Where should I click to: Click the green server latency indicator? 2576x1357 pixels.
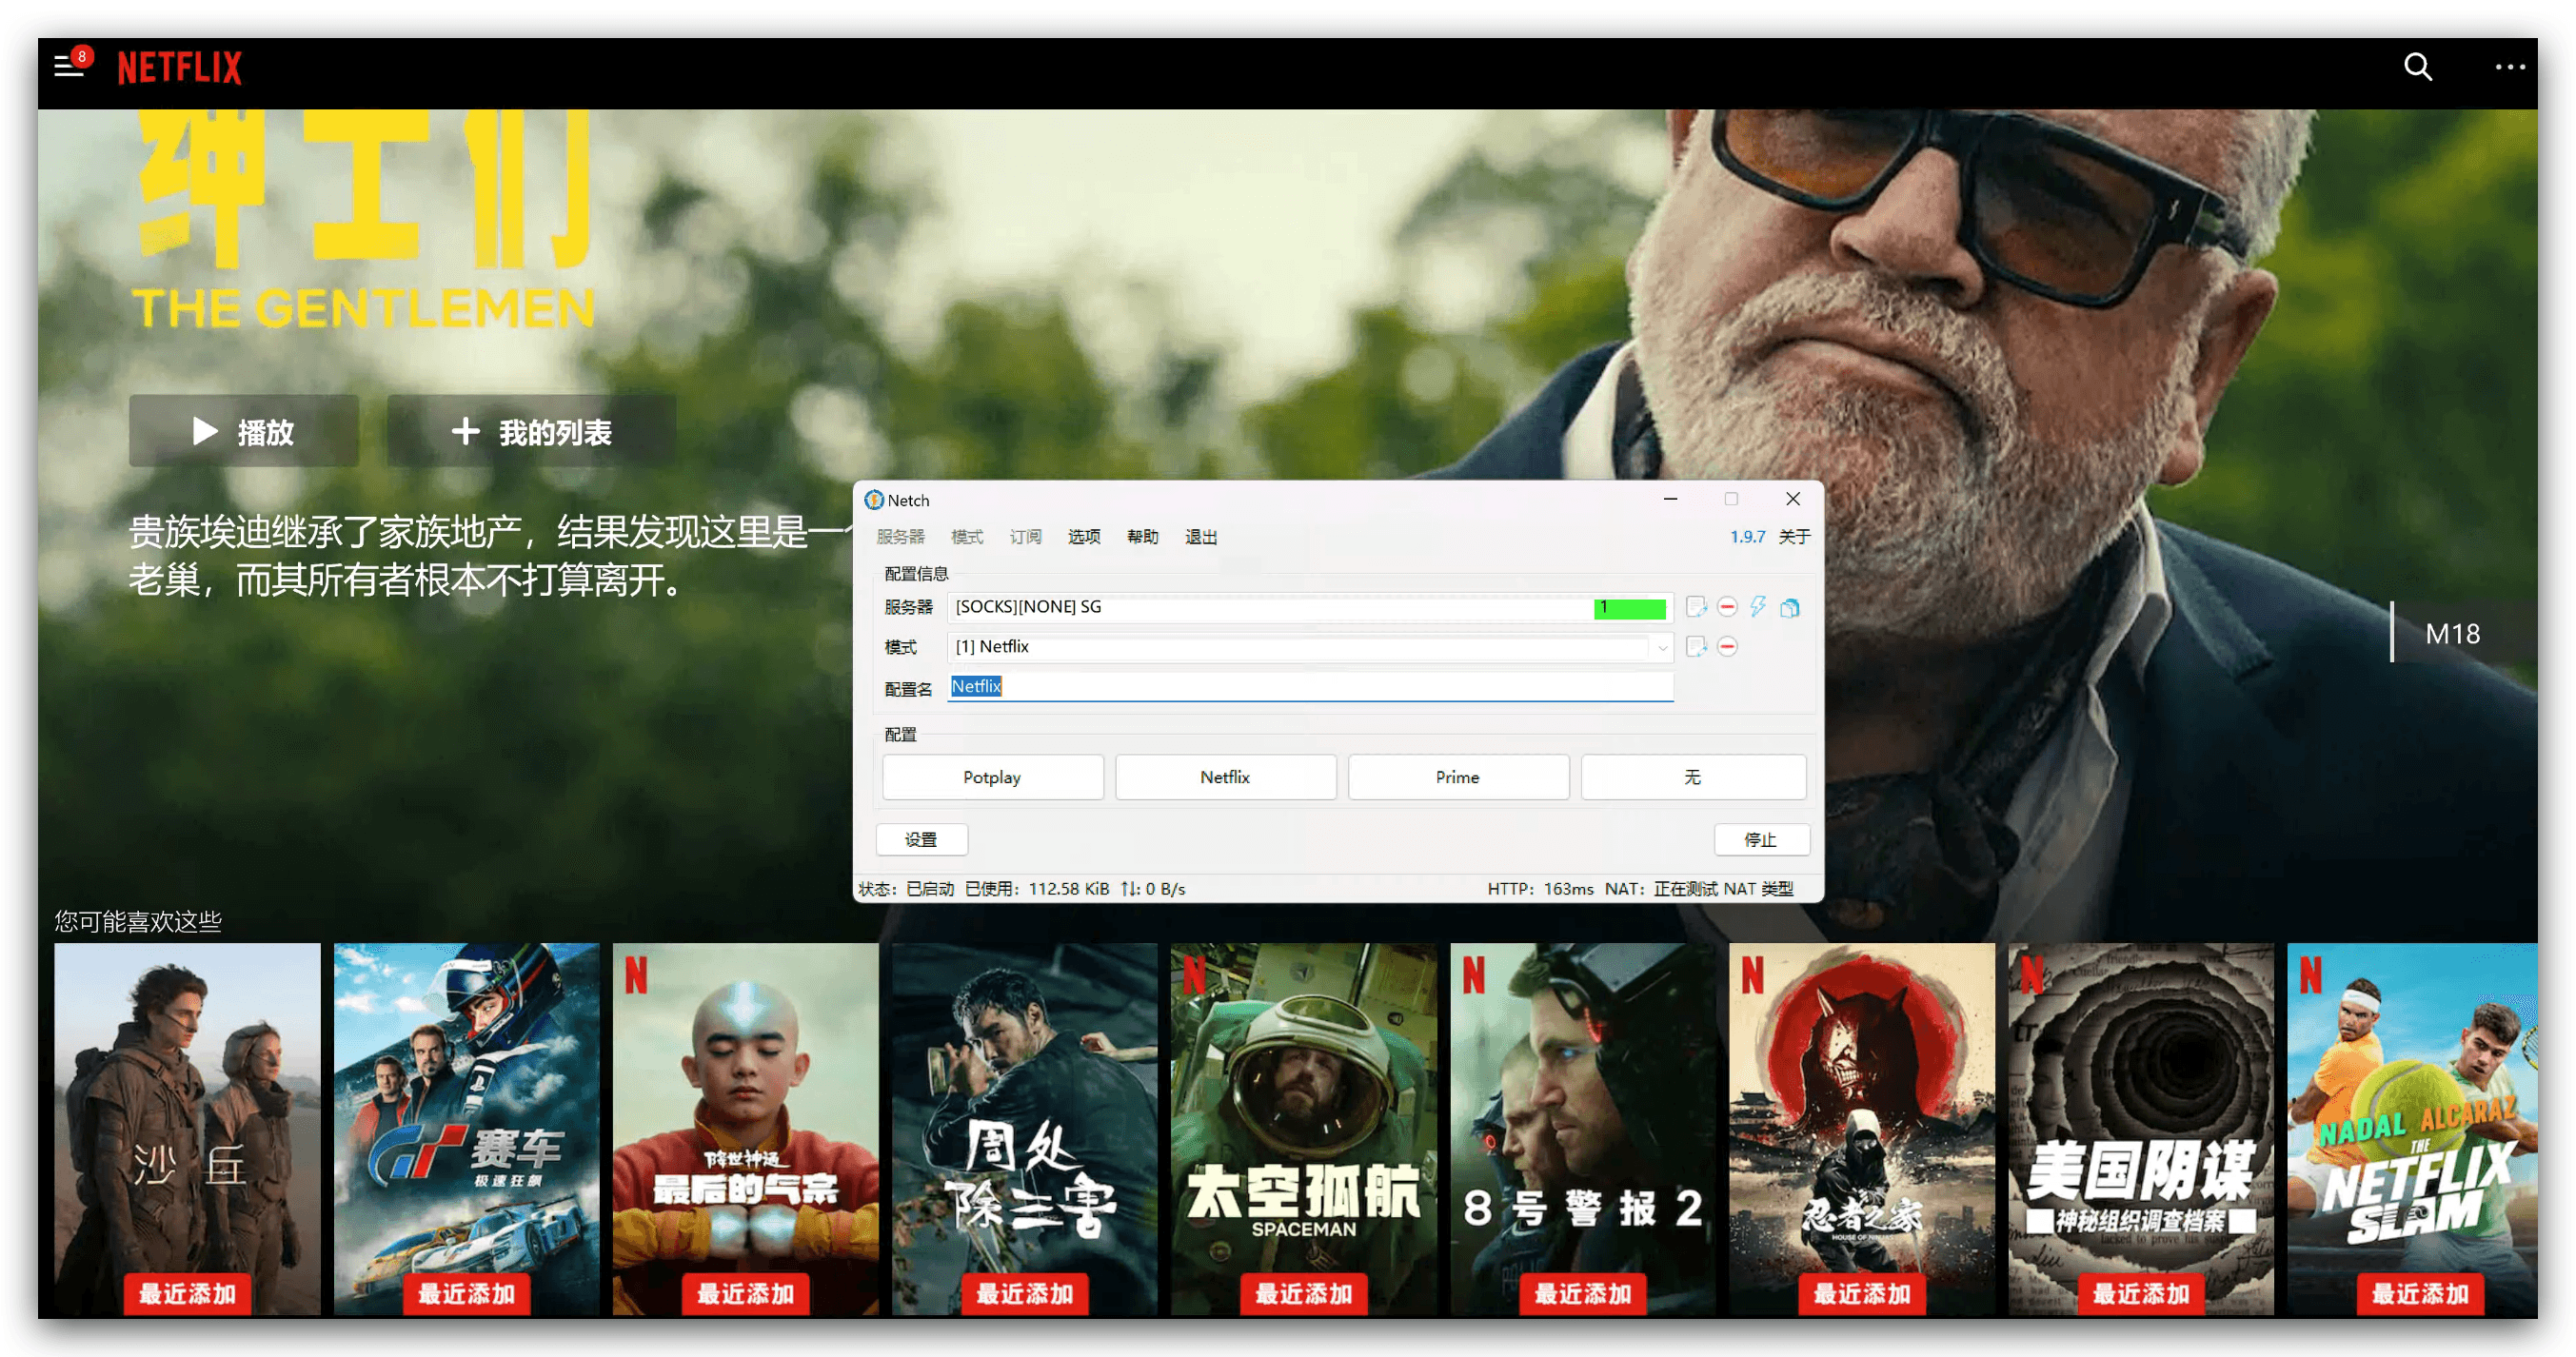coord(1630,608)
